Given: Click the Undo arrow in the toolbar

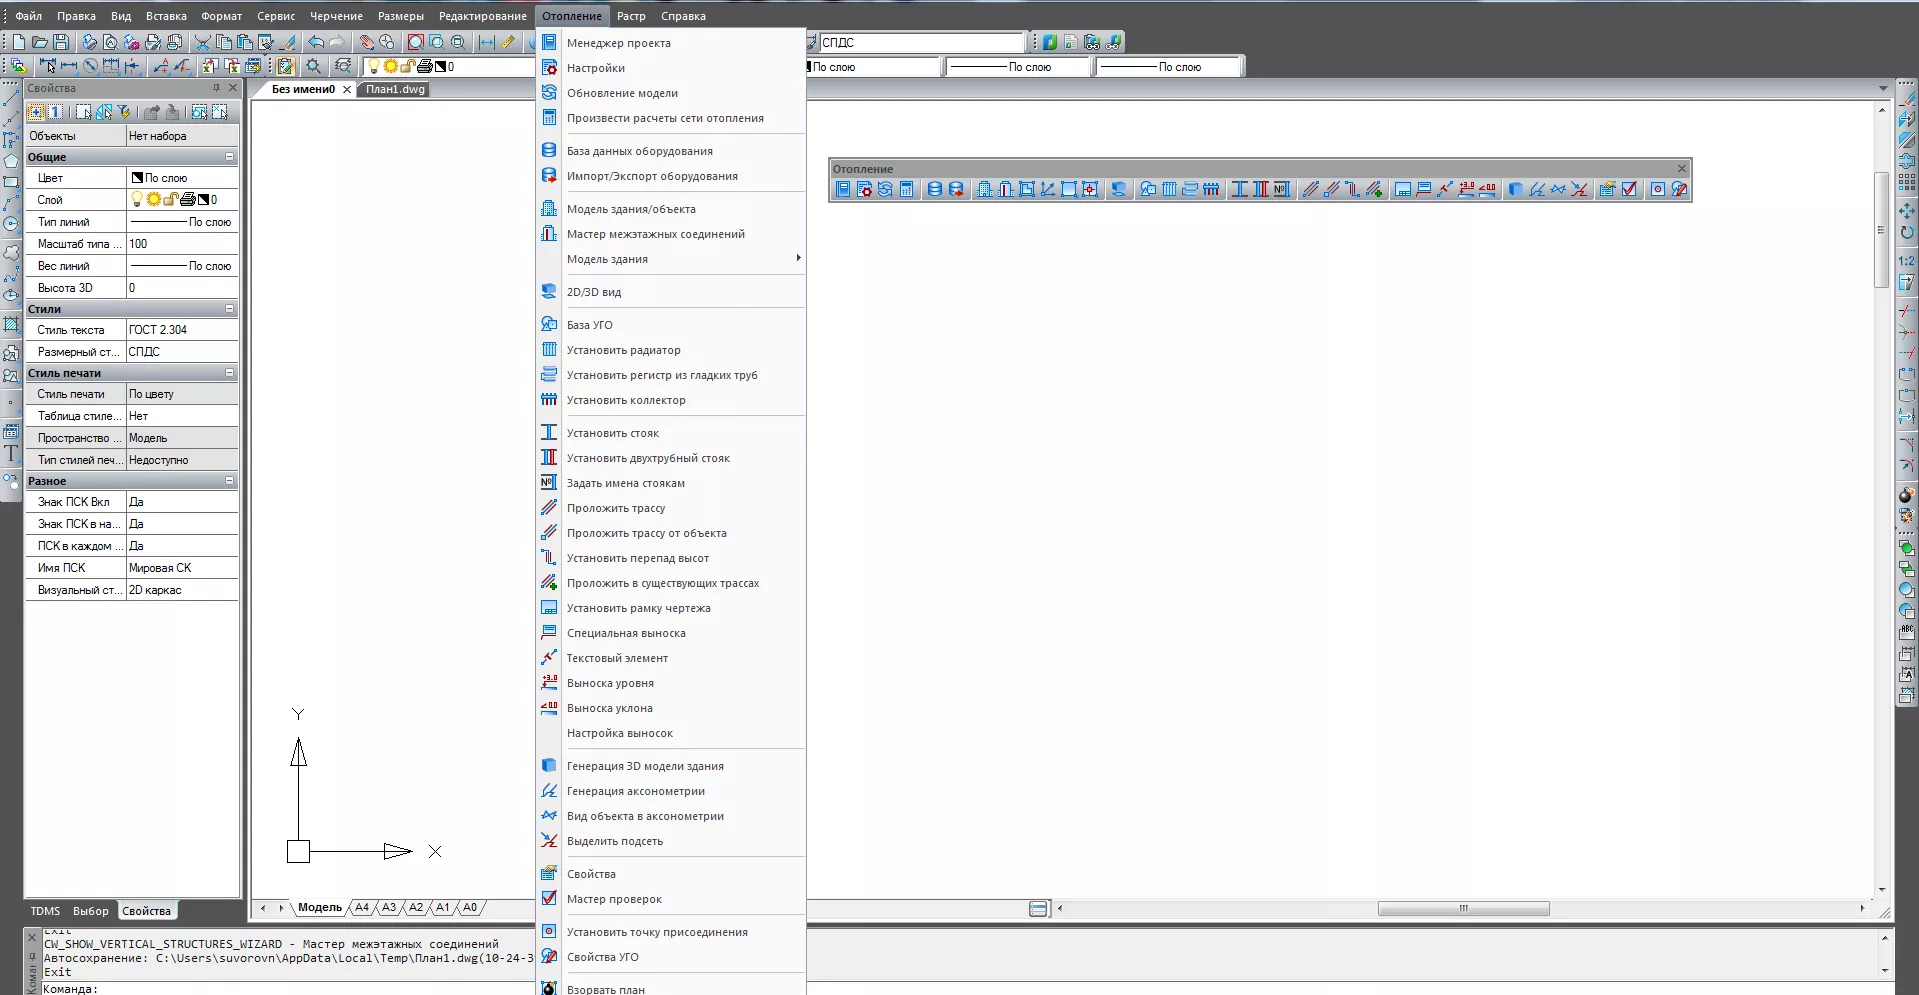Looking at the screenshot, I should coord(316,42).
